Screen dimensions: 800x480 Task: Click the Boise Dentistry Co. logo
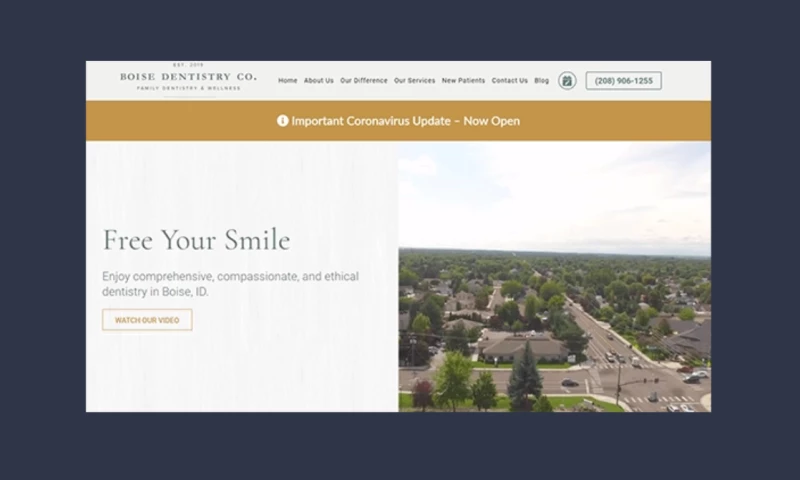189,78
